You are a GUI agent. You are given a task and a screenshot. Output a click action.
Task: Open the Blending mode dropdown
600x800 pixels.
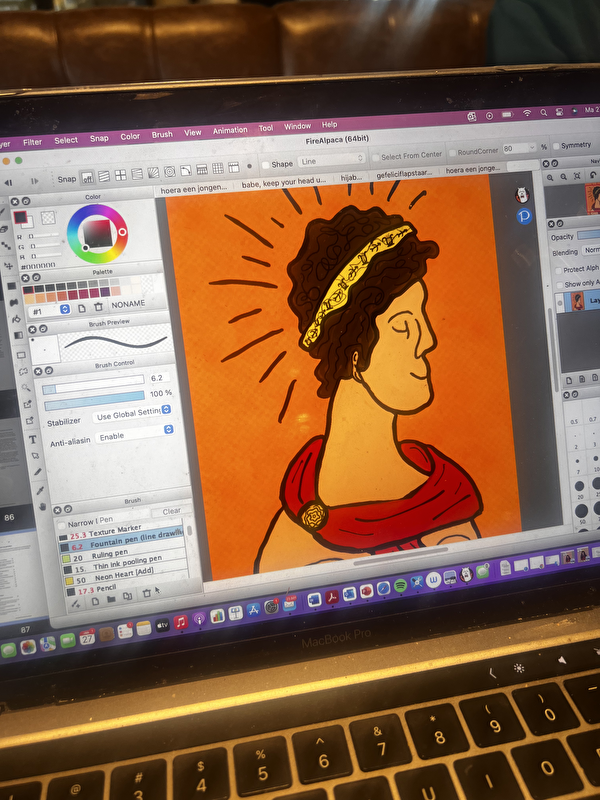(x=591, y=250)
